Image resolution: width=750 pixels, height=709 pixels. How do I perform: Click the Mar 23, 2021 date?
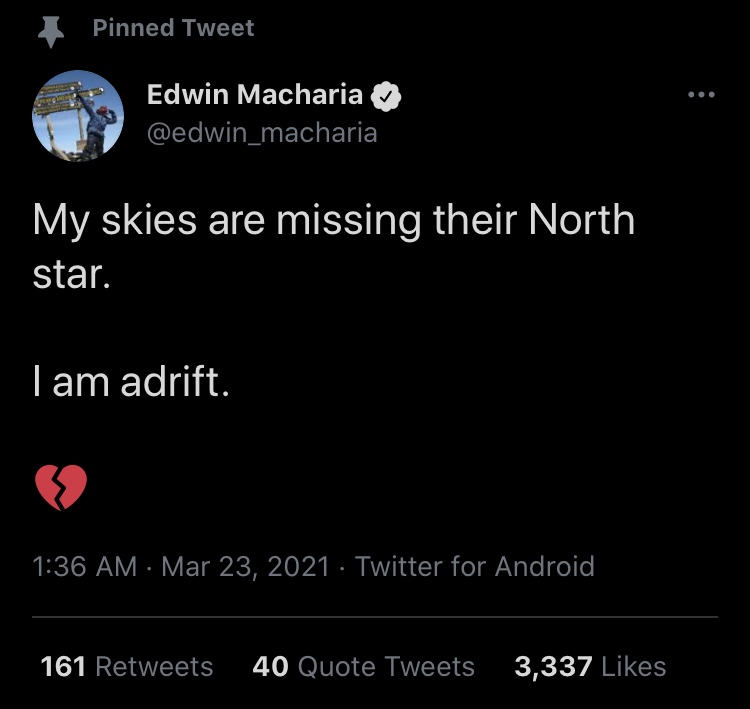(245, 566)
